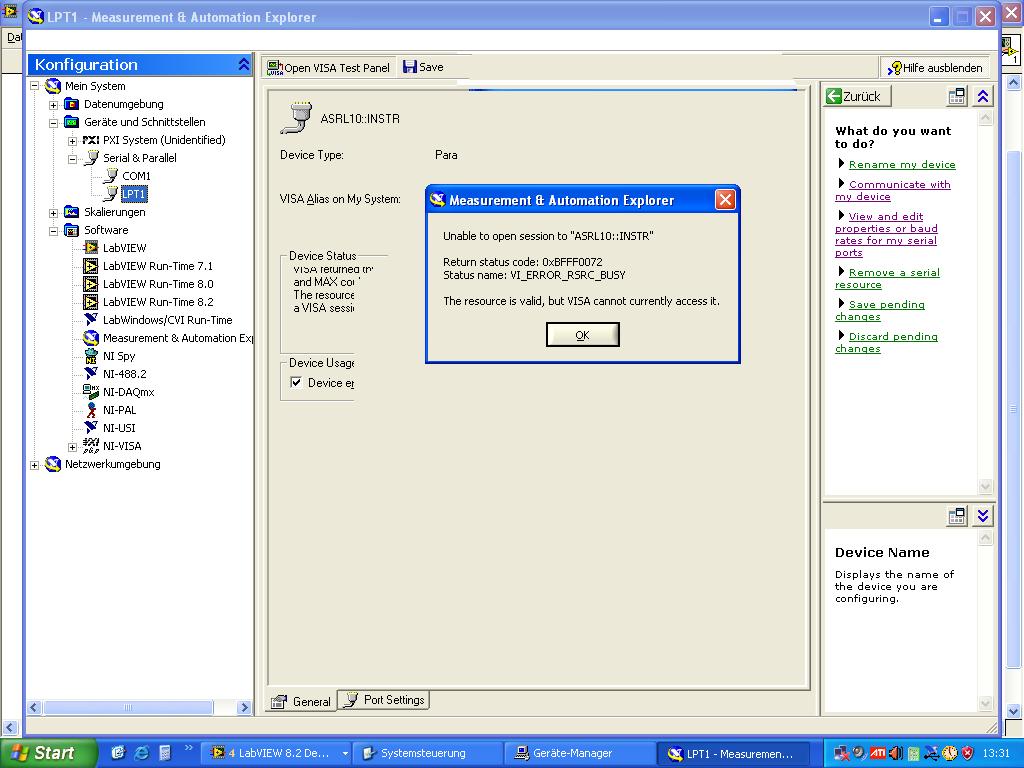Click the Software folder icon

[71, 230]
